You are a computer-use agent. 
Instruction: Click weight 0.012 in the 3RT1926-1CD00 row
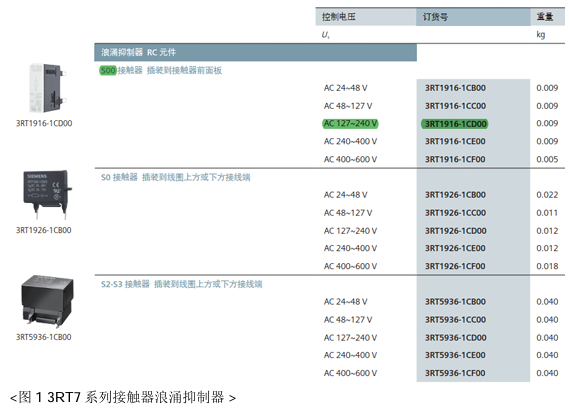[547, 231]
